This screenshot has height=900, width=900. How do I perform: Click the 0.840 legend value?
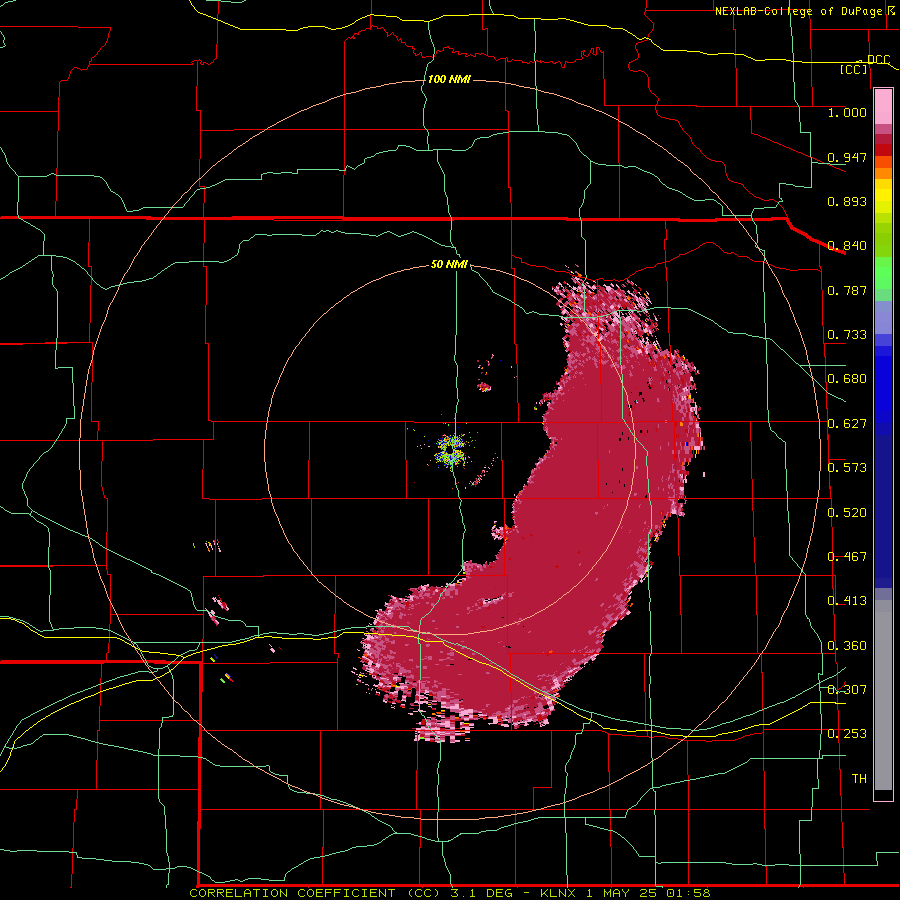click(847, 246)
